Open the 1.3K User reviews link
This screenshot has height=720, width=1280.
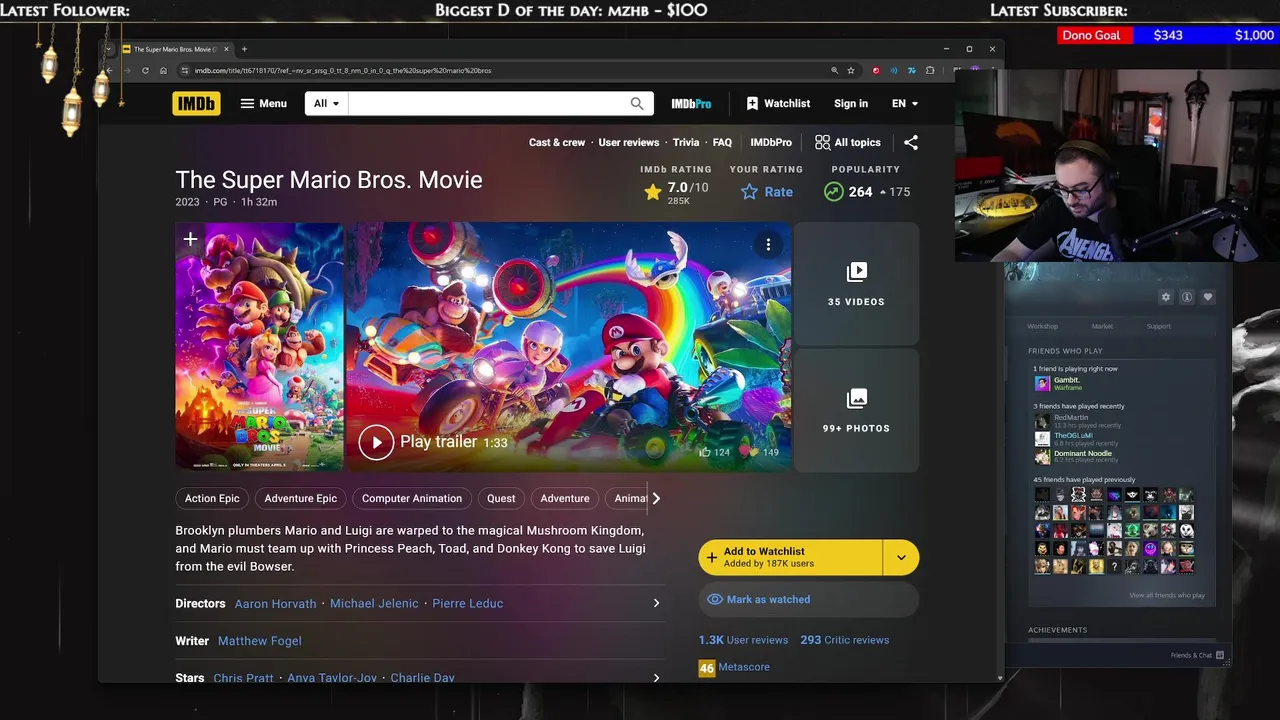(x=743, y=640)
